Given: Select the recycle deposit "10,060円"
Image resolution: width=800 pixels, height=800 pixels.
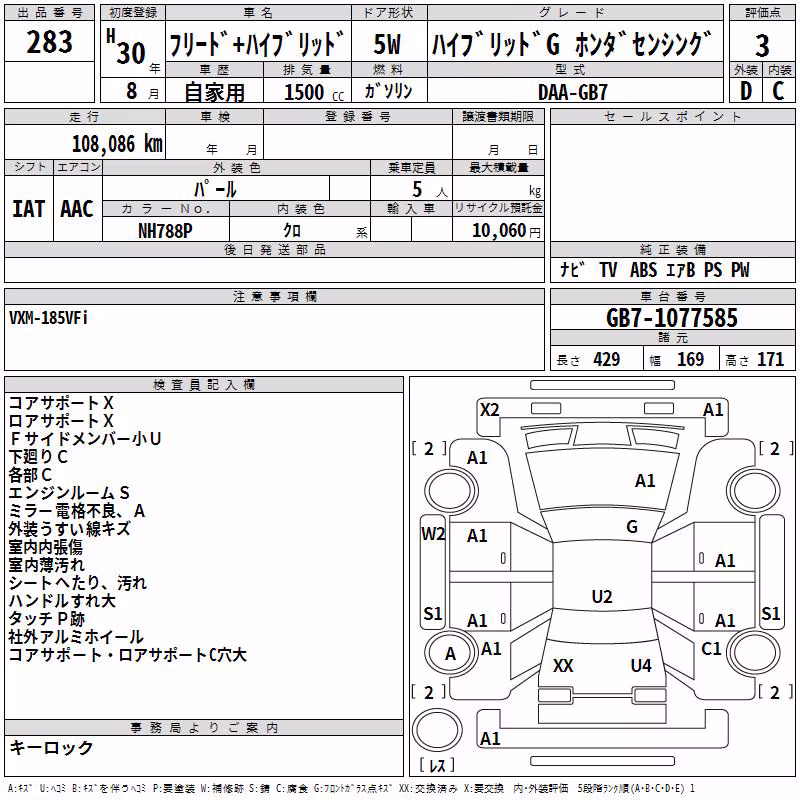Looking at the screenshot, I should tap(506, 231).
